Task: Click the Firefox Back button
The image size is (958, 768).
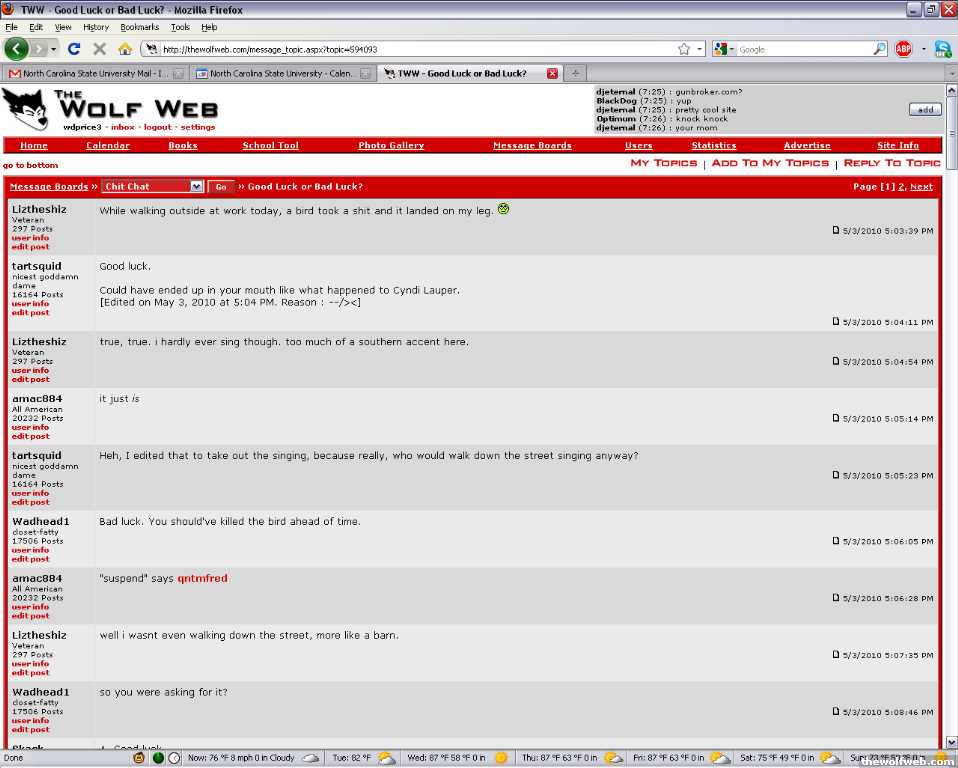Action: pos(16,48)
